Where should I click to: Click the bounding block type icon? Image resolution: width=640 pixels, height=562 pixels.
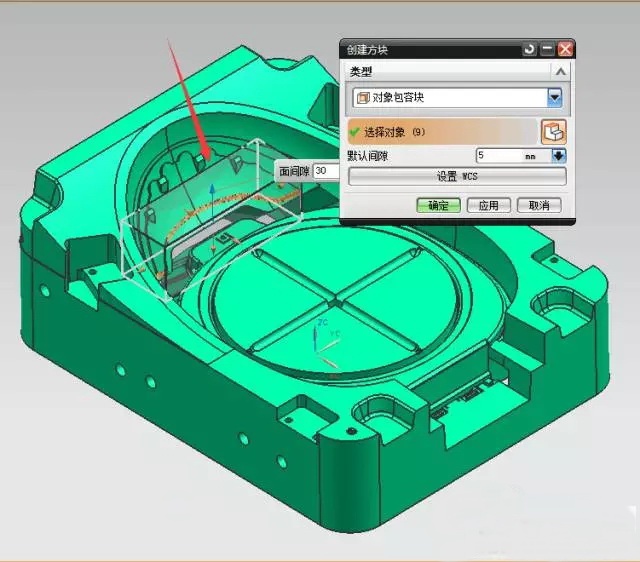(x=362, y=98)
